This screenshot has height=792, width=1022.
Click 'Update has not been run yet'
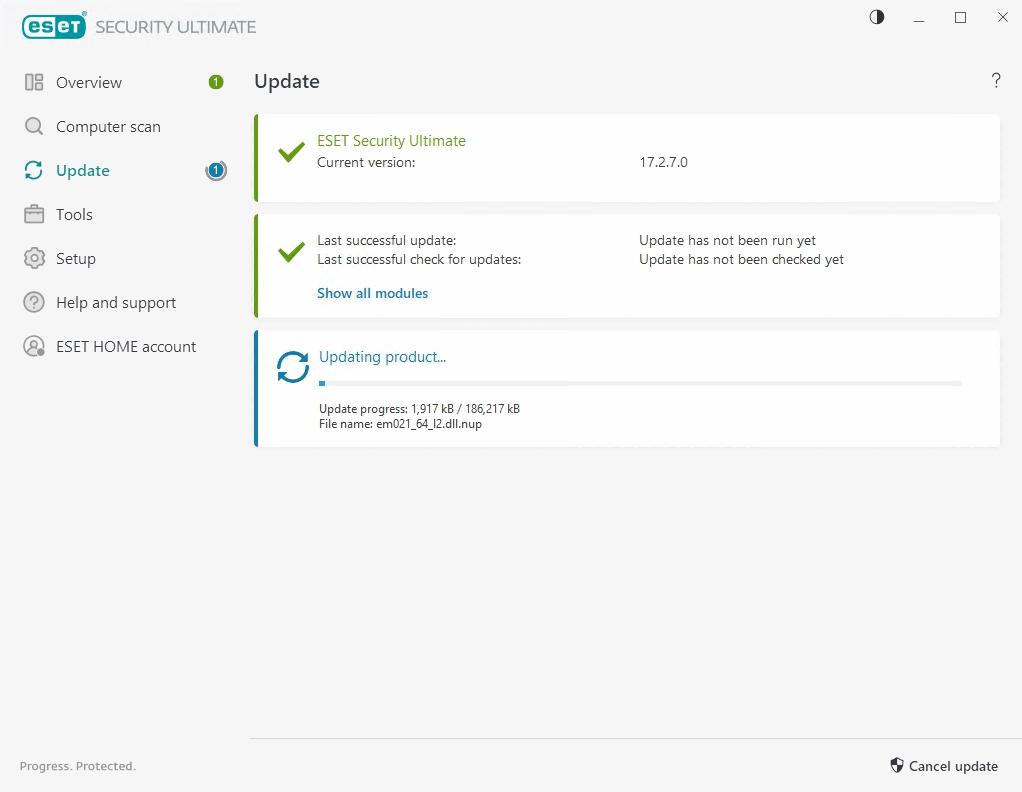[727, 241]
